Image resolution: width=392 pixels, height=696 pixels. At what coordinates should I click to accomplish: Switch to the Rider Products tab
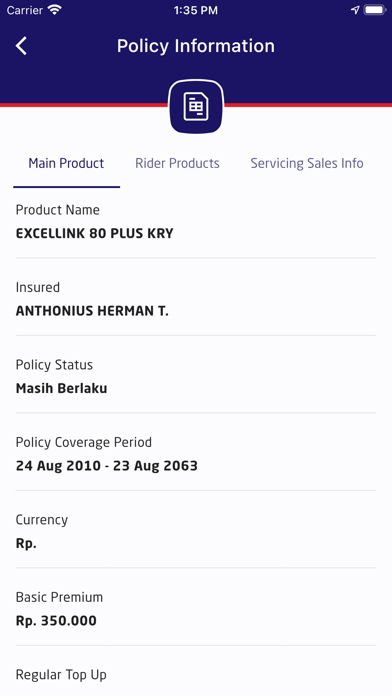(x=177, y=163)
